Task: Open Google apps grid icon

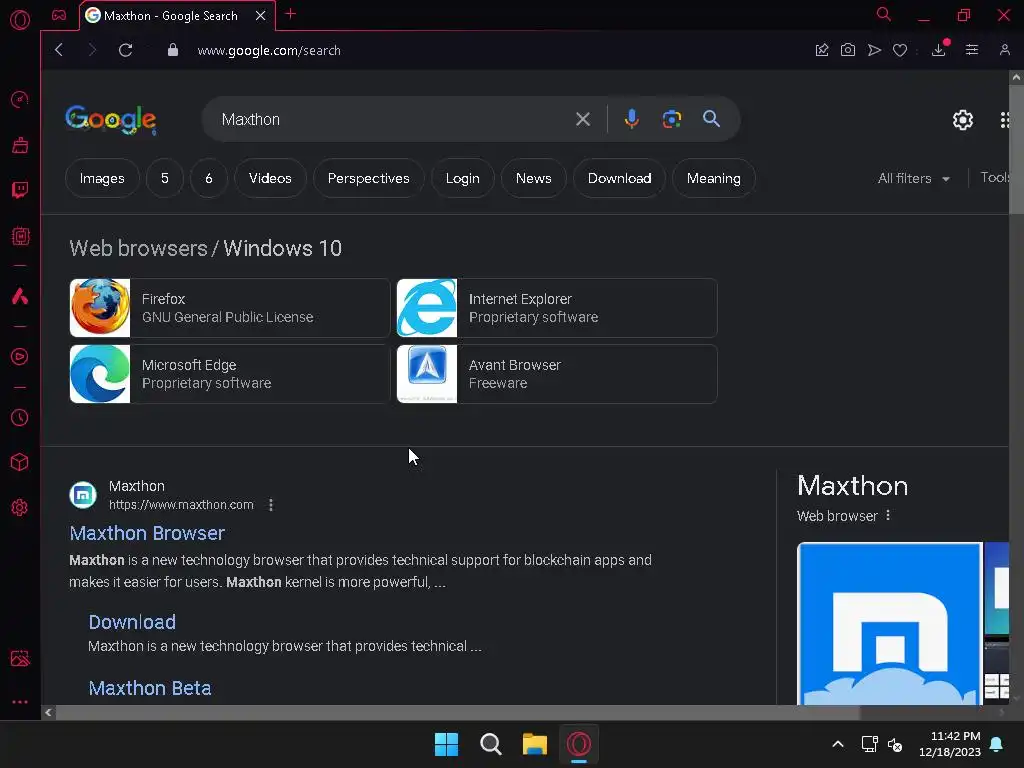Action: tap(1004, 120)
